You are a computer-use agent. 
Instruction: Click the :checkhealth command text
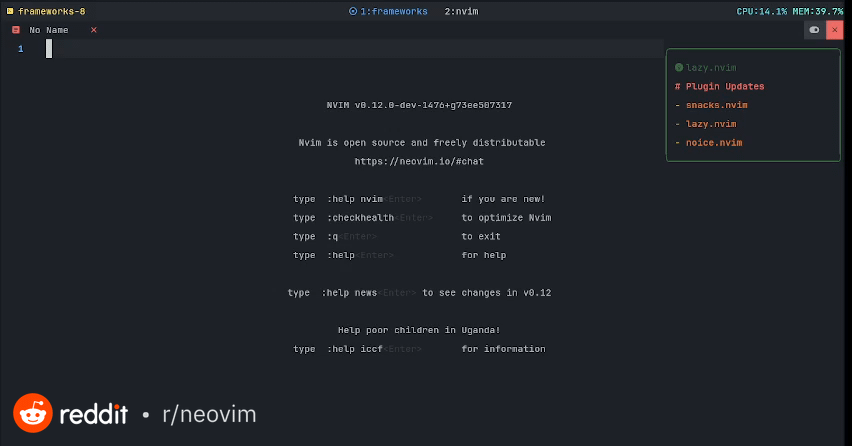pos(359,218)
